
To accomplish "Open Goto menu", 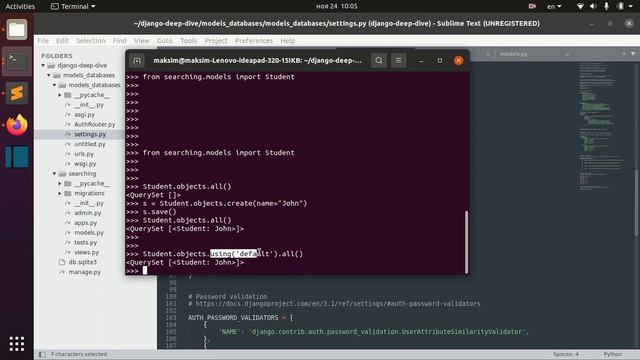I will [164, 40].
